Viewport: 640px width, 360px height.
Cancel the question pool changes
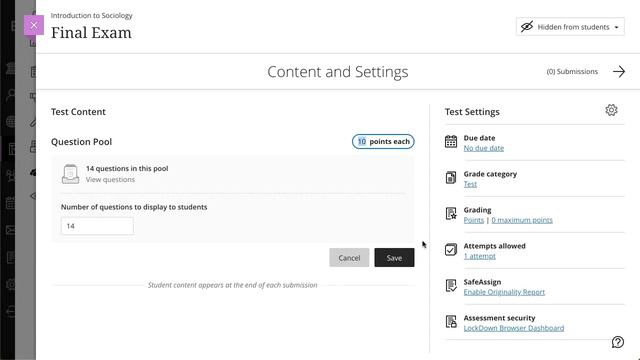349,258
